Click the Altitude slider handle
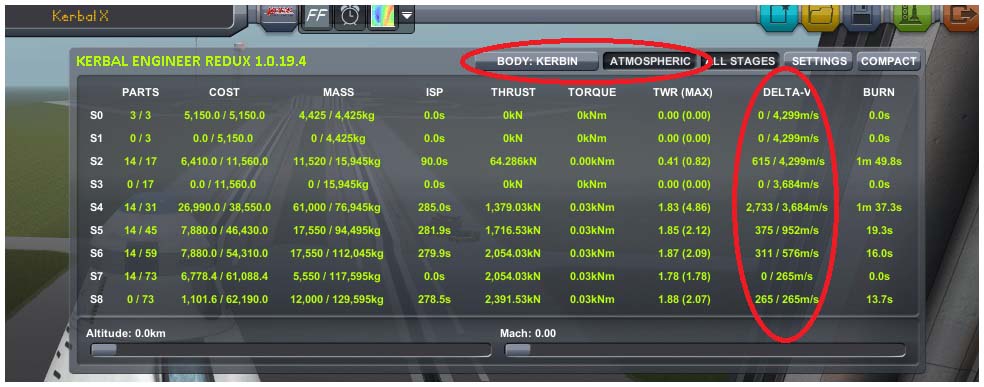The height and width of the screenshot is (387, 984). click(x=104, y=349)
